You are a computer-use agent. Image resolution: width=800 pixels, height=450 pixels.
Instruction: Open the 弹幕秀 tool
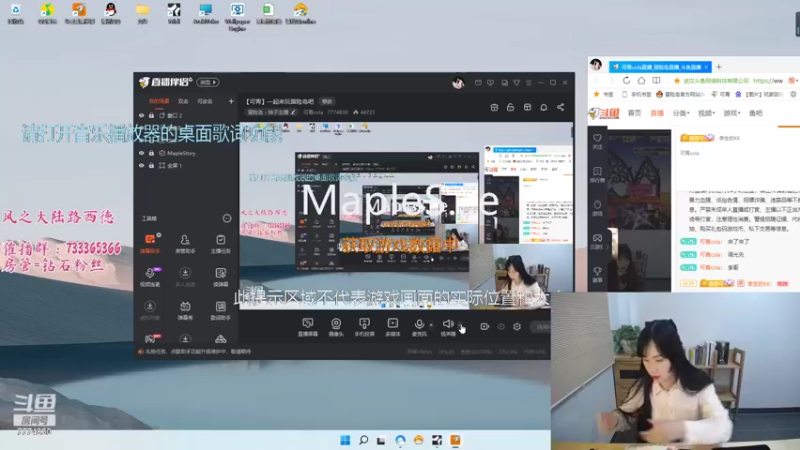click(185, 310)
